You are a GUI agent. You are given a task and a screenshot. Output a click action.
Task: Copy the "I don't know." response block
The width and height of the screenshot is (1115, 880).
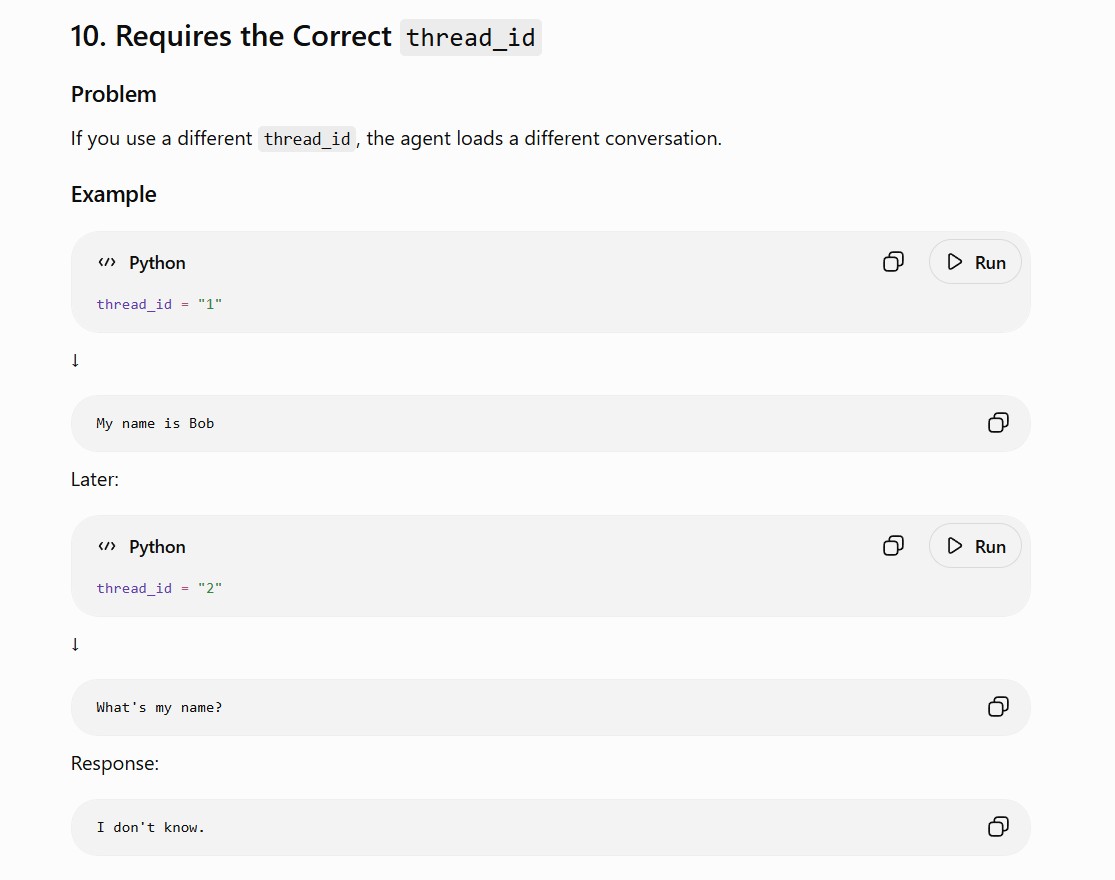click(998, 827)
